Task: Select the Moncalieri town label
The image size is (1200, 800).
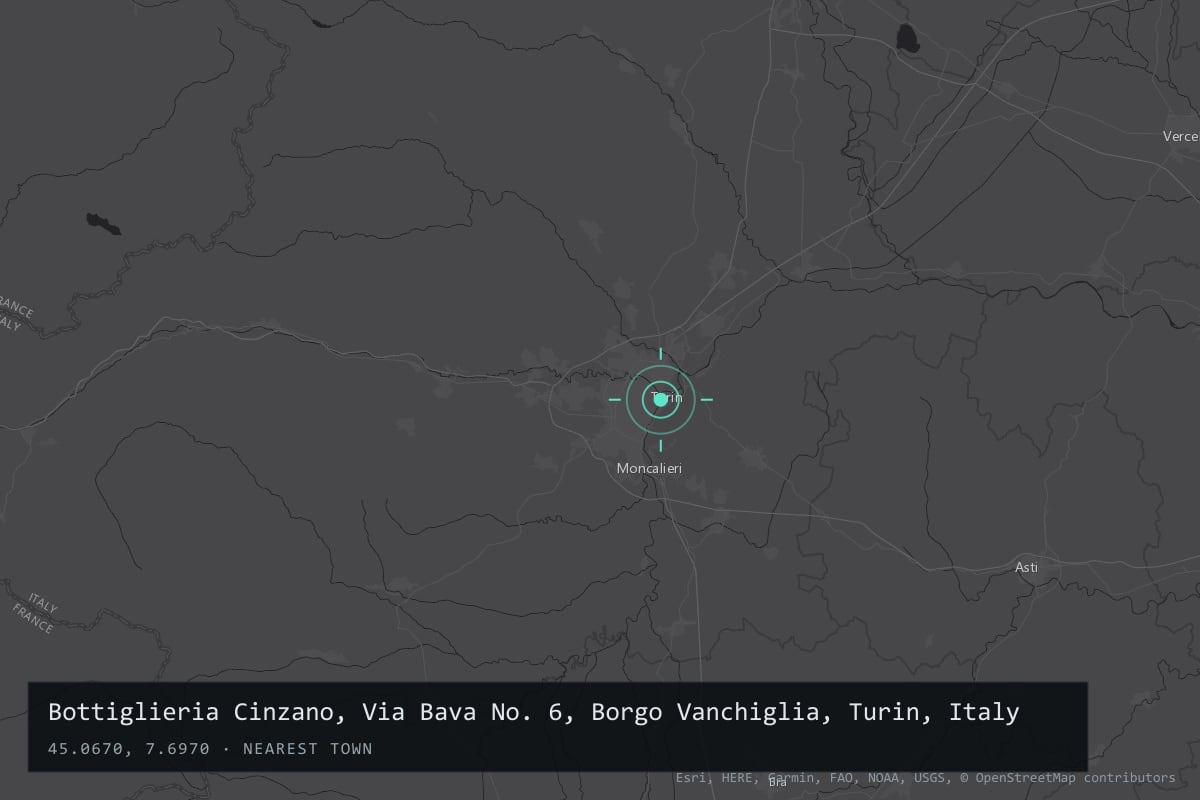Action: [649, 468]
